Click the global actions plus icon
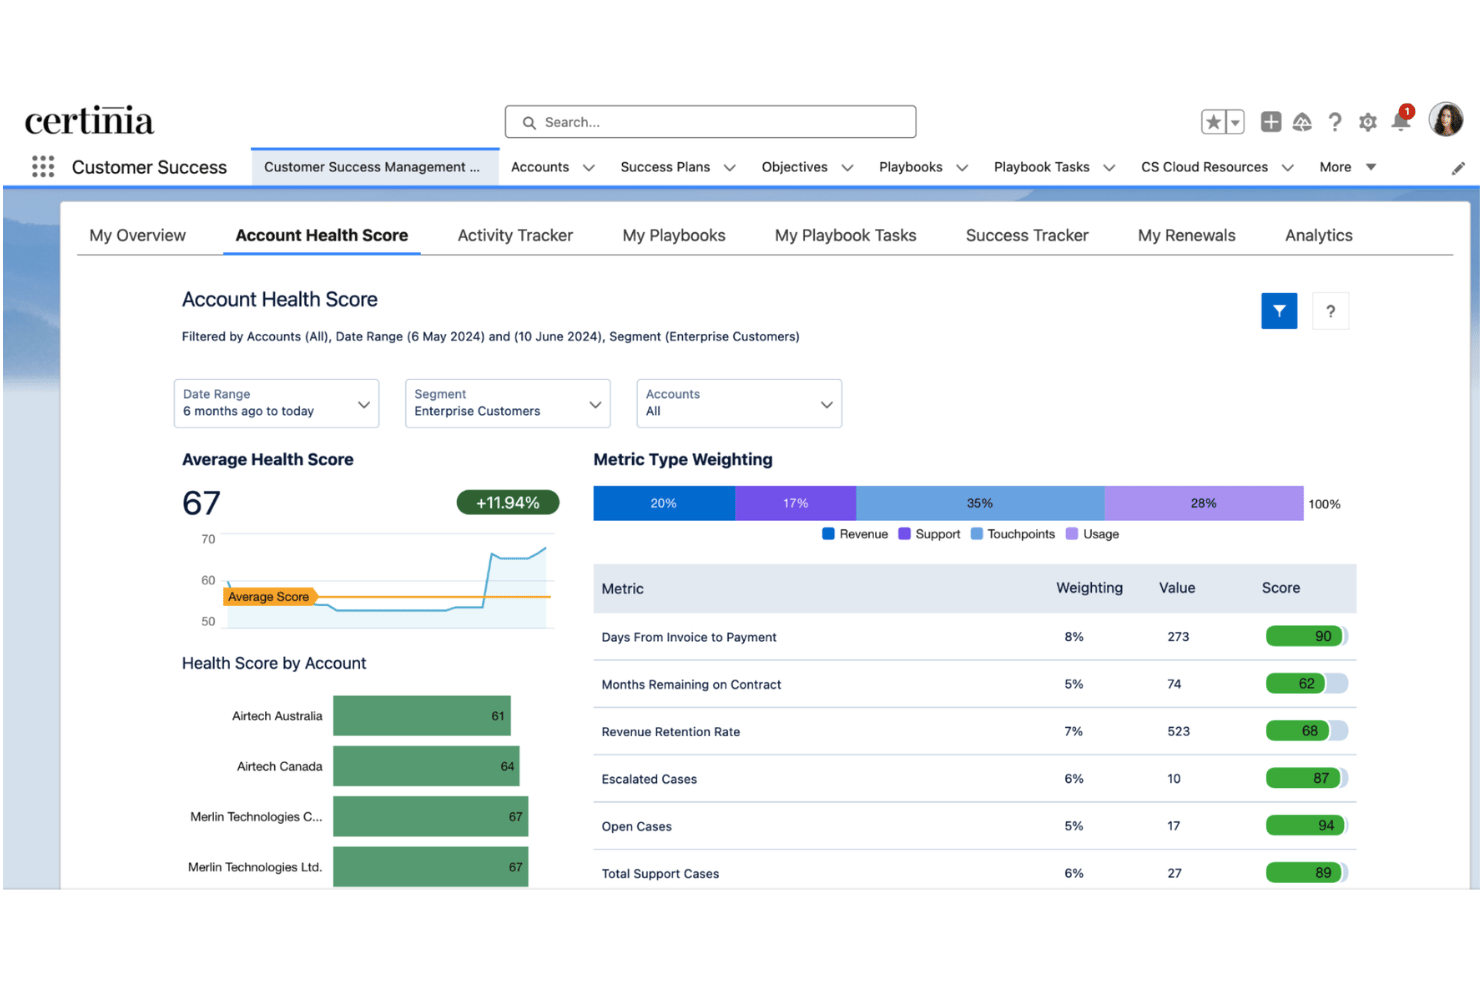This screenshot has width=1480, height=987. click(x=1271, y=122)
